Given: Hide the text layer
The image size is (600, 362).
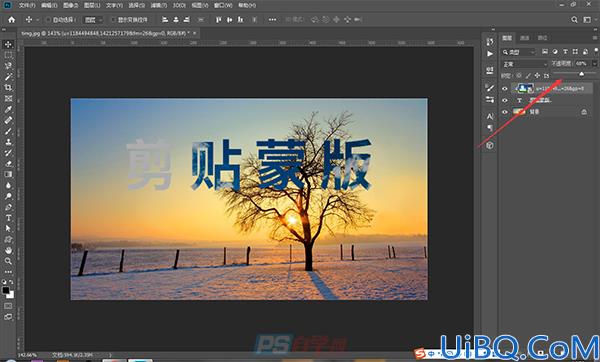Looking at the screenshot, I should (x=505, y=100).
